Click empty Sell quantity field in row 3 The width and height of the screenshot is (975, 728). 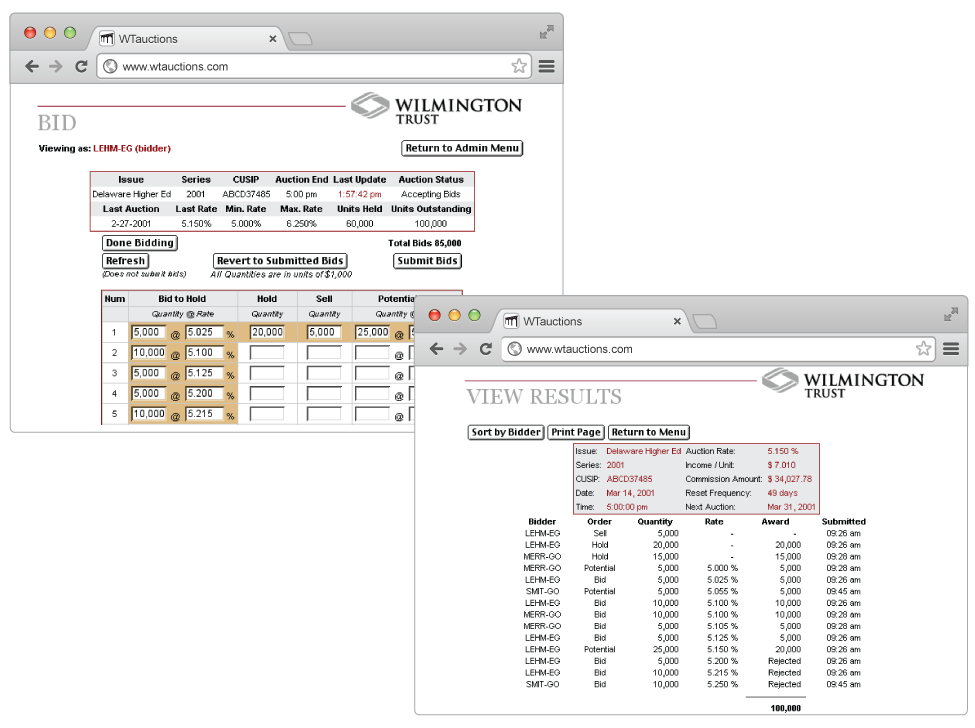[323, 374]
